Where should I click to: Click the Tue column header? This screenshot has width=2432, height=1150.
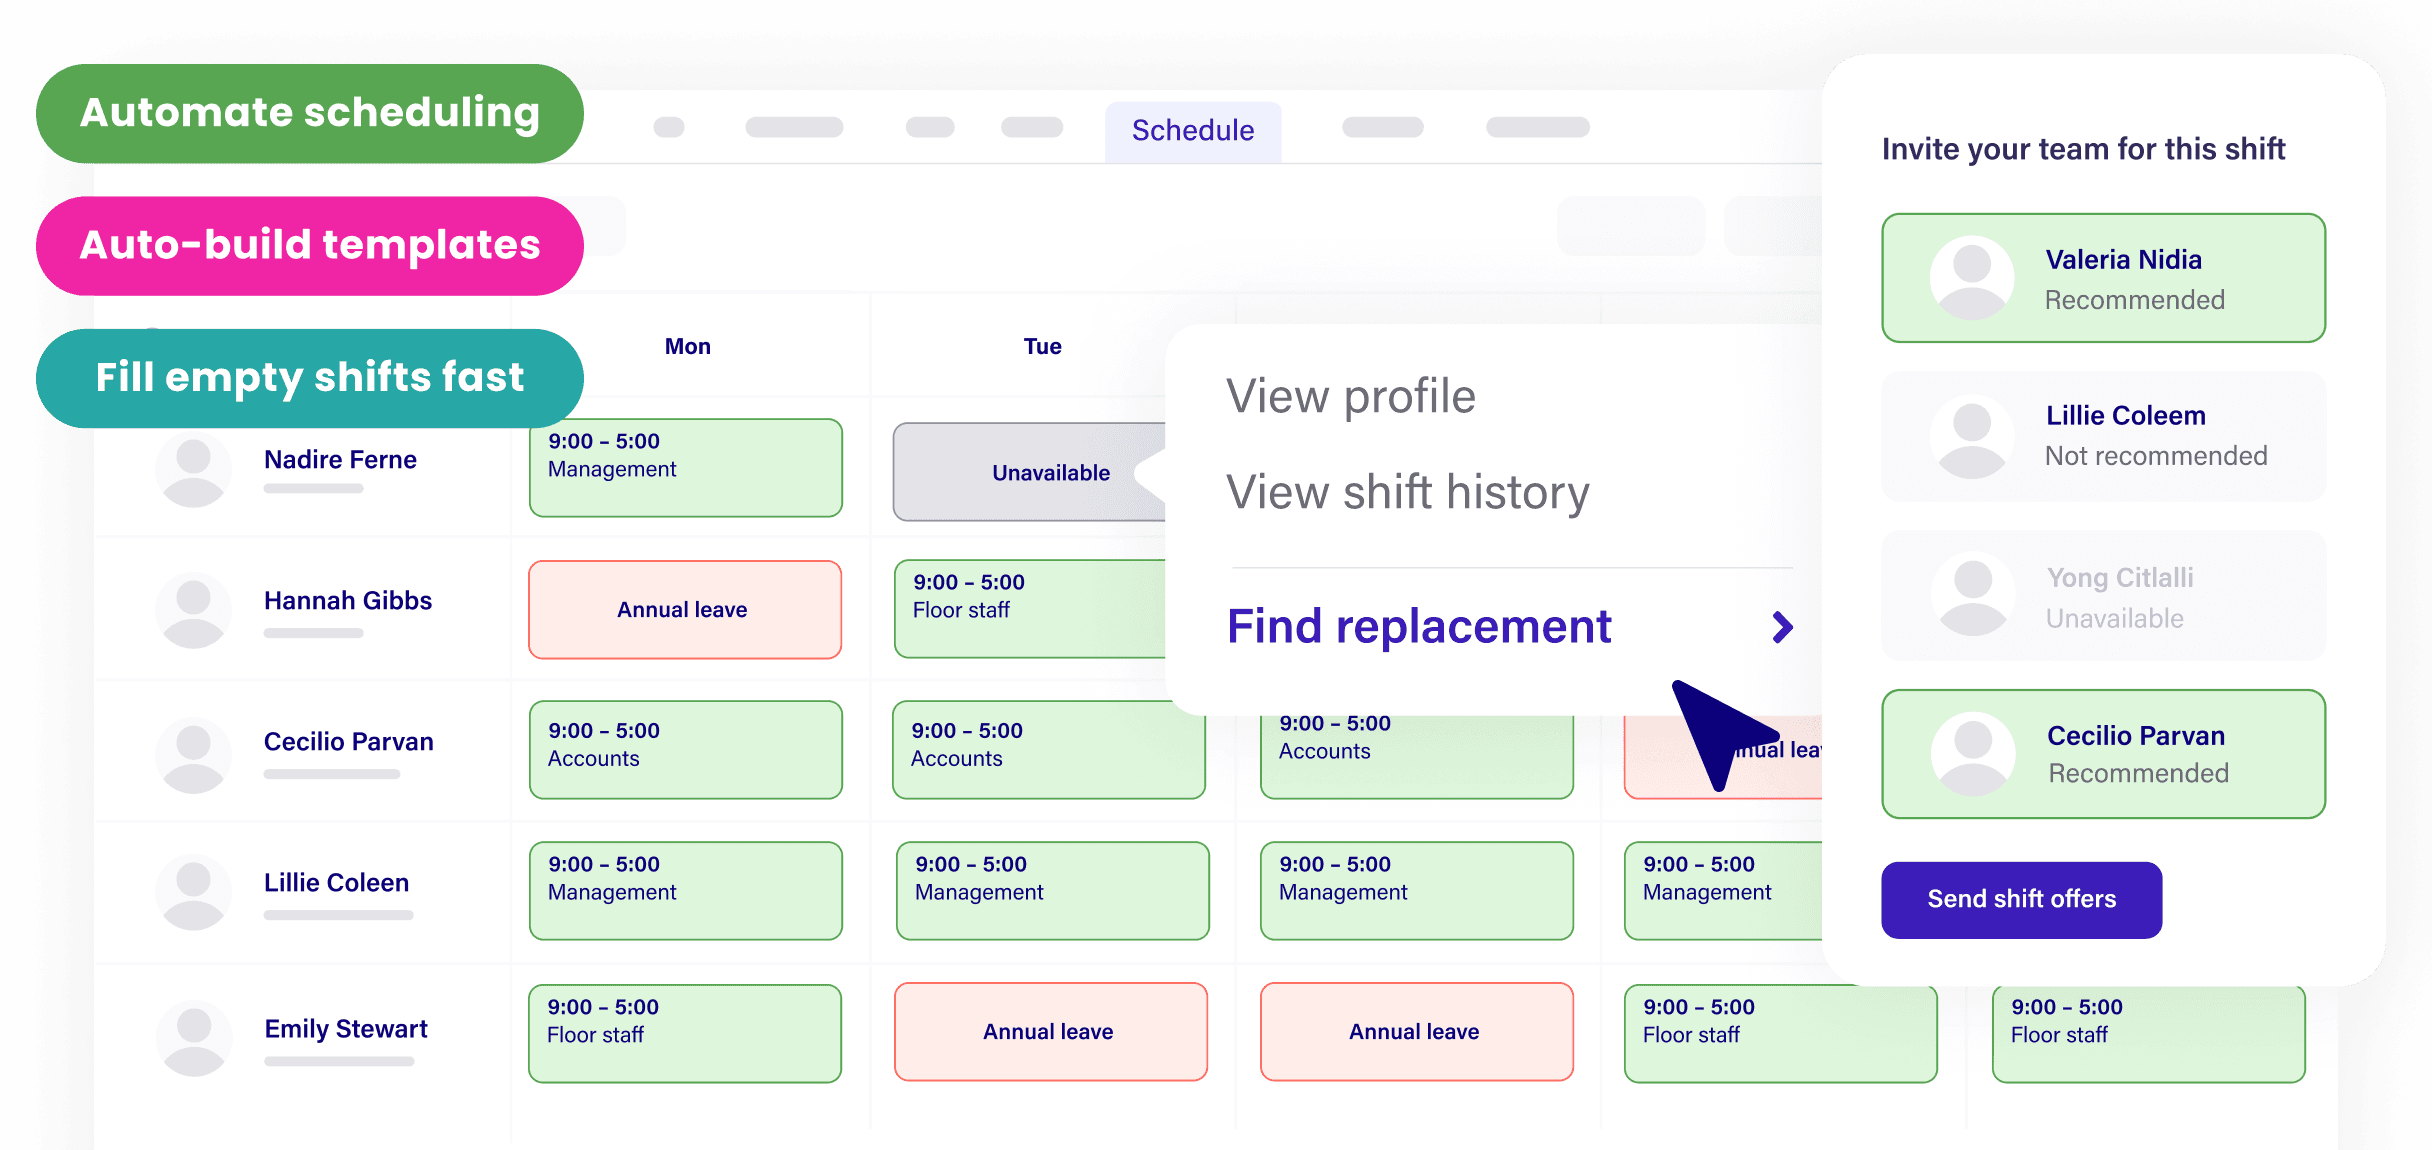pos(1042,347)
